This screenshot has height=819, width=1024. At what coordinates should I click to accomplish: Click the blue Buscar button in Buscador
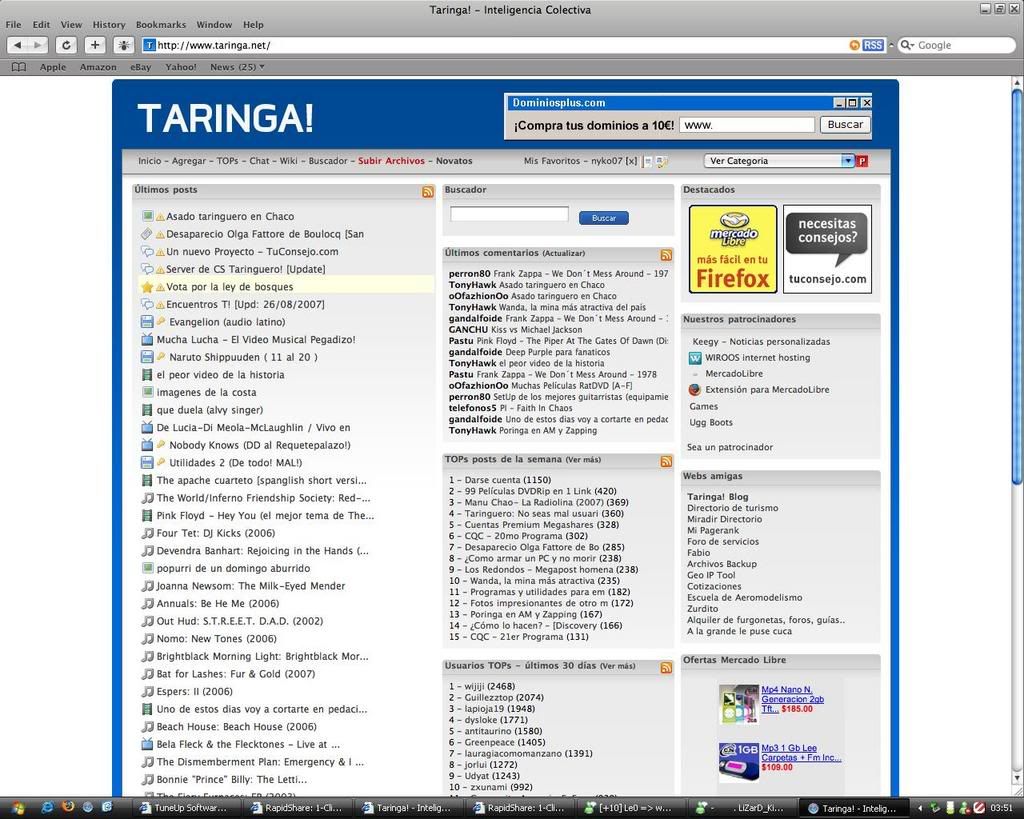603,217
